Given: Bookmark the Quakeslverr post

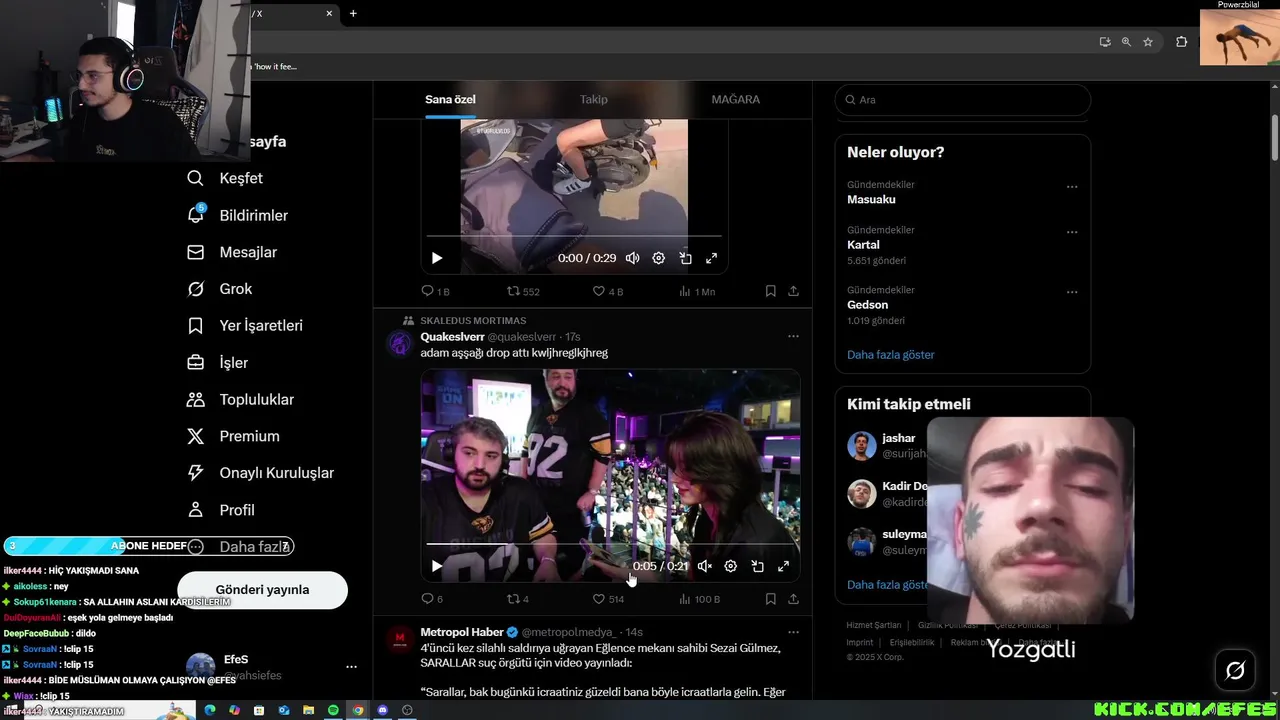Looking at the screenshot, I should pyautogui.click(x=770, y=599).
